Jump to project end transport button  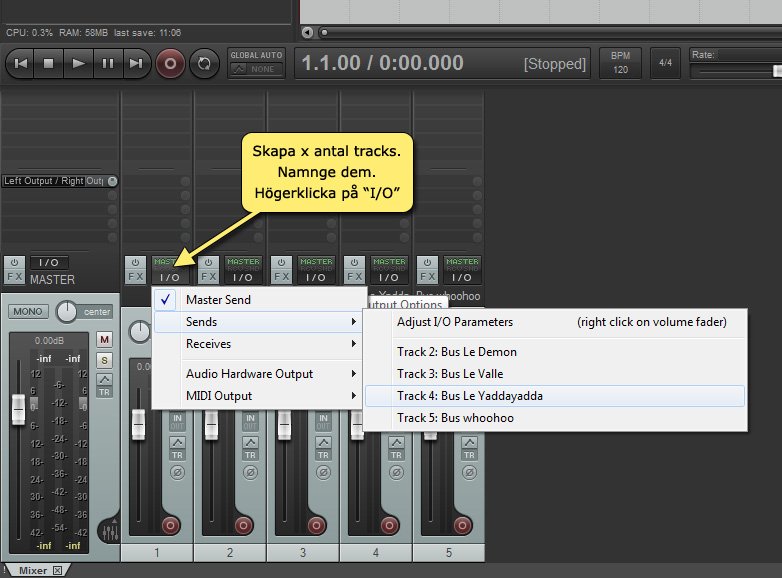point(136,63)
